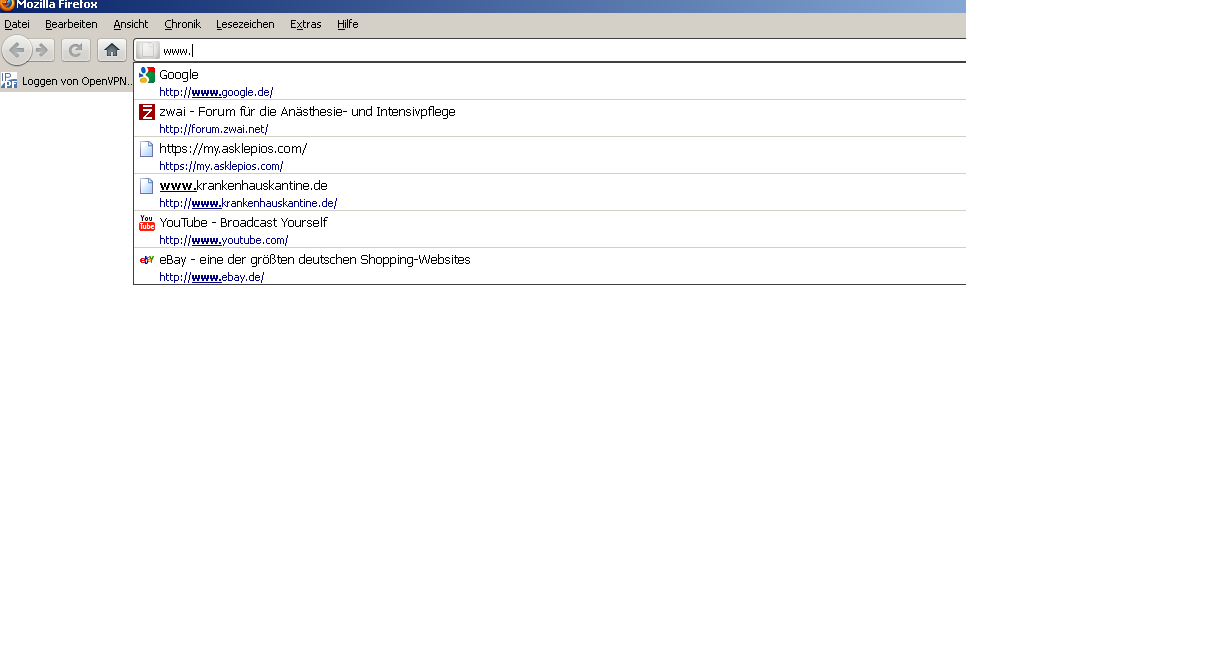This screenshot has height=646, width=1213.
Task: Click the page identity icon in address bar
Action: (148, 50)
